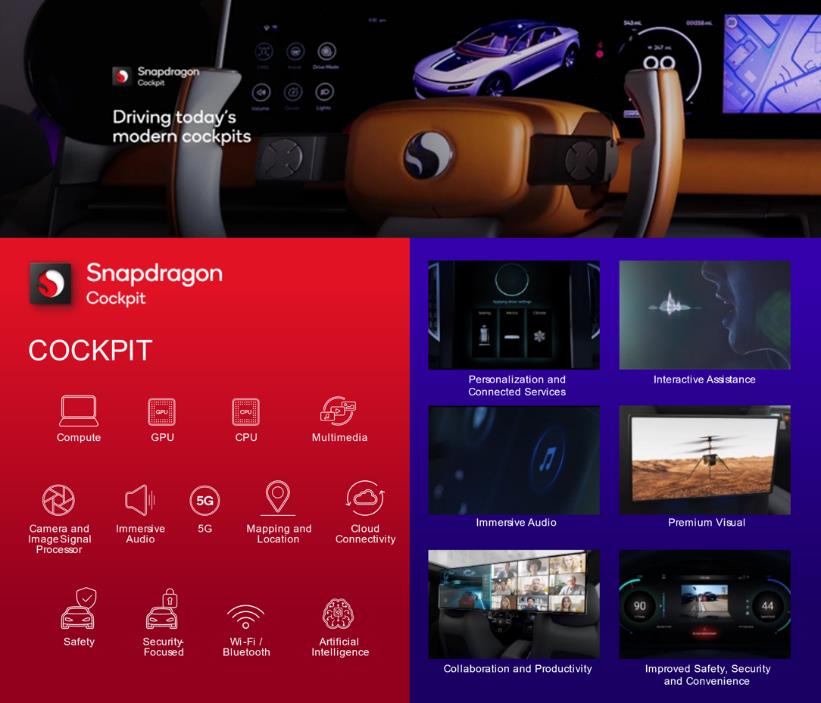Open Collaboration and Productivity video call thumbnail
This screenshot has width=821, height=703.
click(514, 604)
